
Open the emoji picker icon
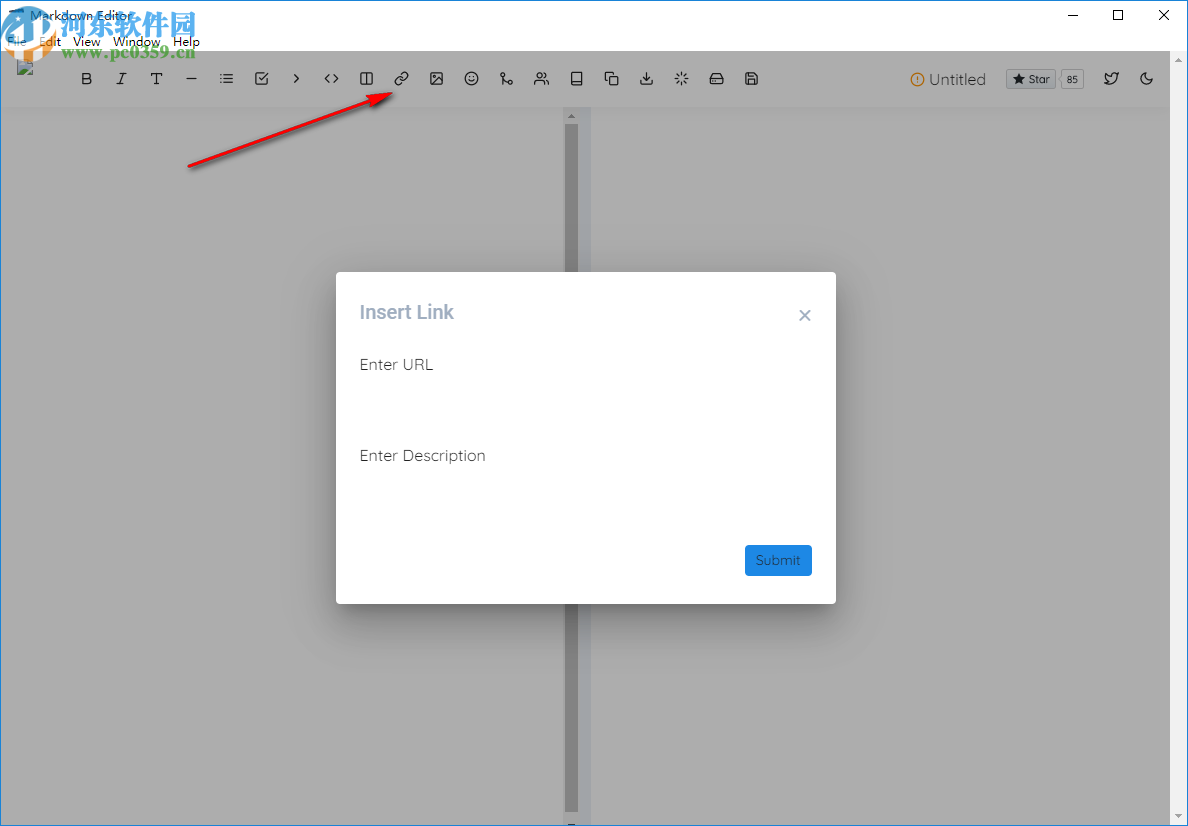click(471, 78)
